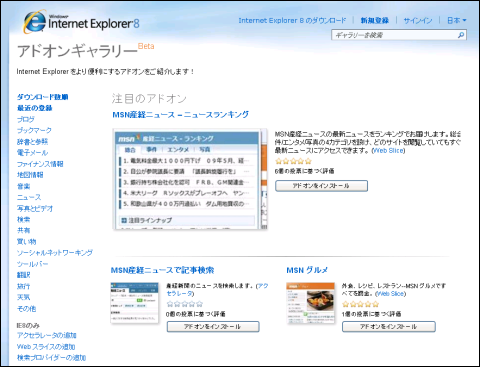Click the 注目のアドオン heading
Image resolution: width=480 pixels, height=367 pixels.
click(x=149, y=98)
